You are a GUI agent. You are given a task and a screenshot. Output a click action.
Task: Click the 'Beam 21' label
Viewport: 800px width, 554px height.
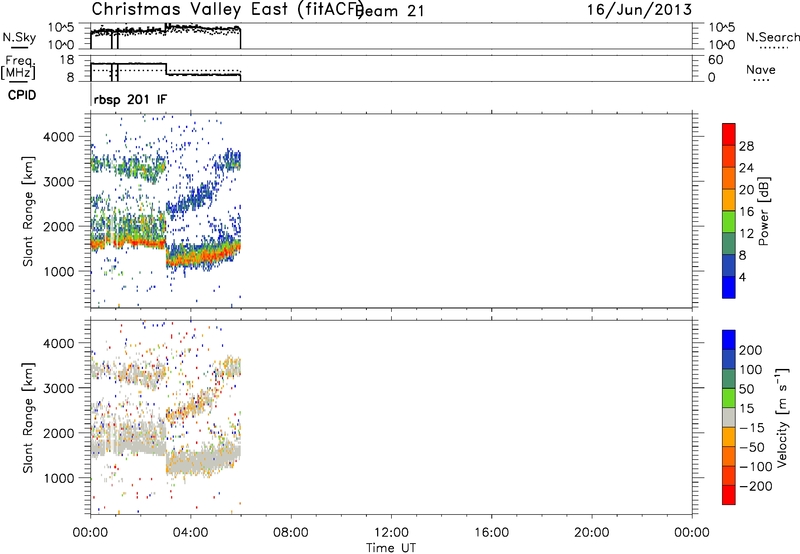(391, 11)
